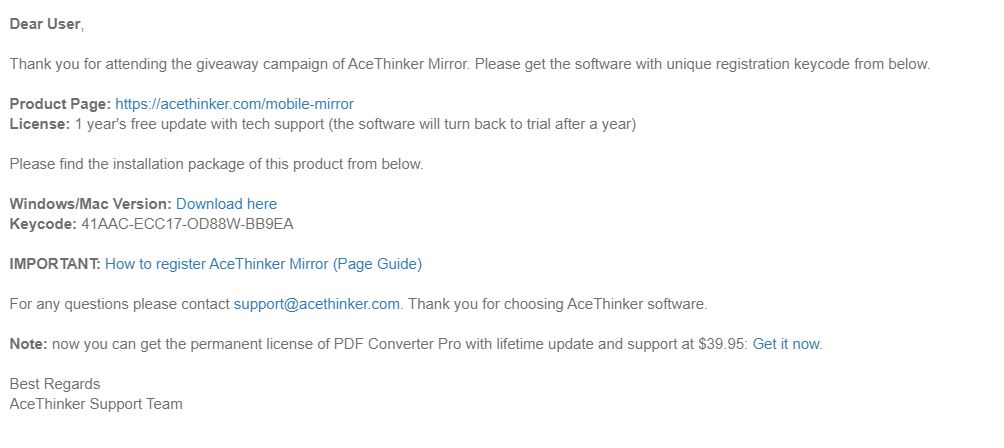Click the "Download here" link
The image size is (1004, 448).
coord(226,204)
